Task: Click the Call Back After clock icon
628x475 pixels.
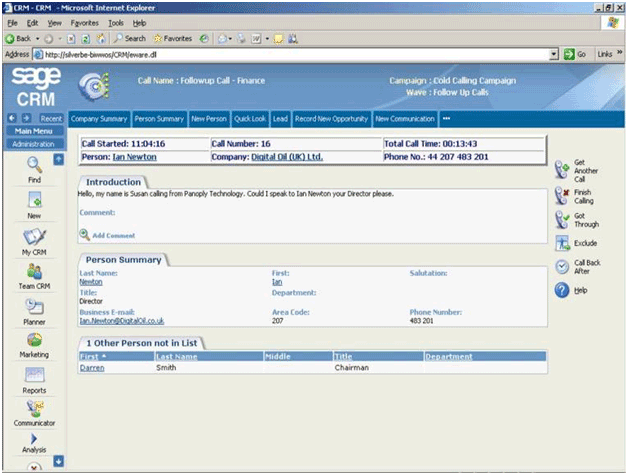Action: click(x=562, y=266)
